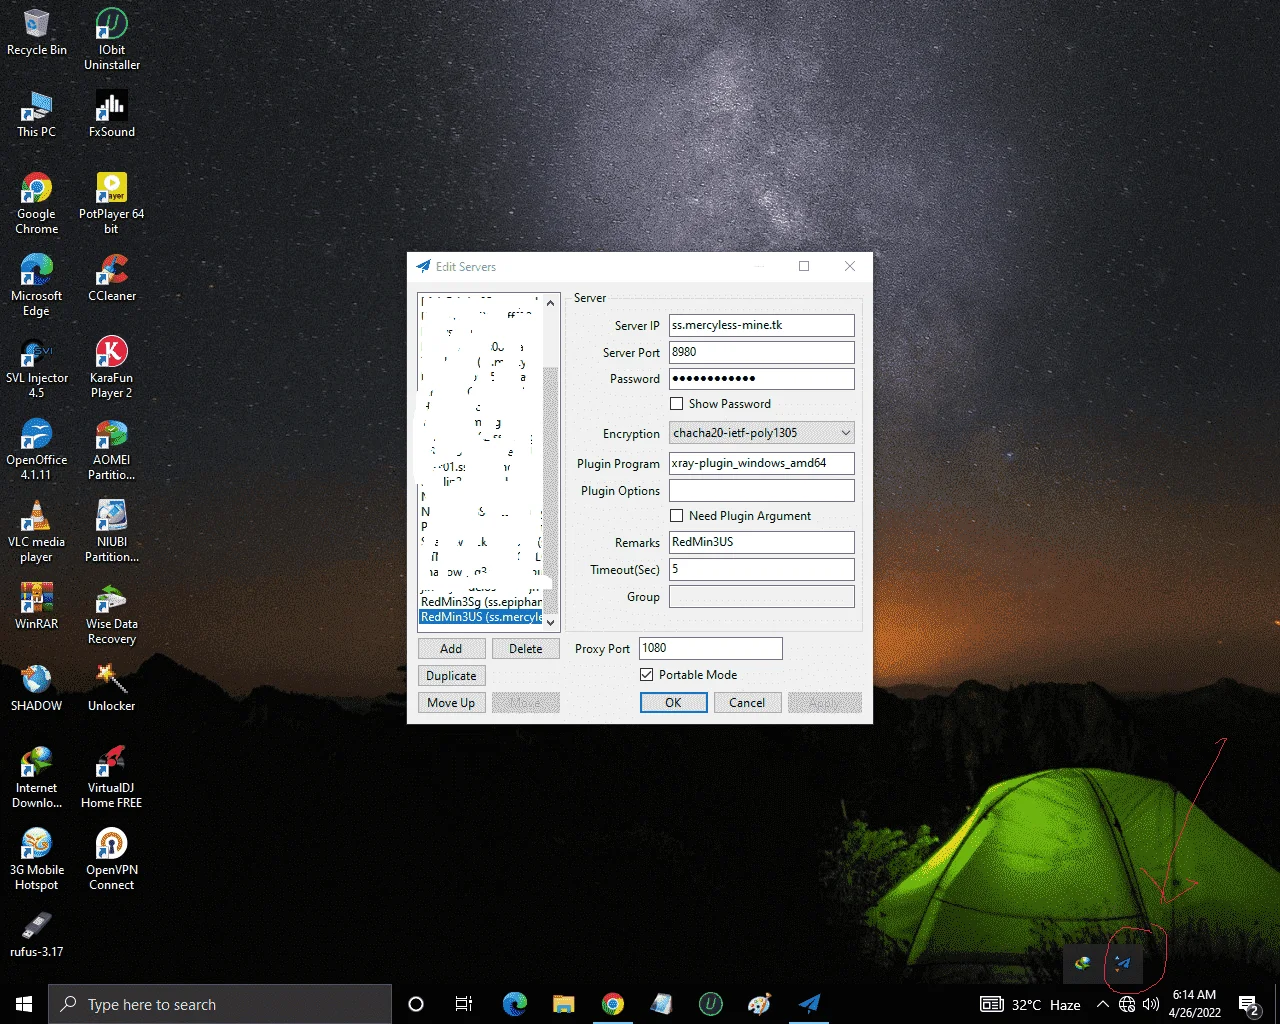
Task: Select OpenOffice 4.1.11 desktop icon
Action: 37,449
